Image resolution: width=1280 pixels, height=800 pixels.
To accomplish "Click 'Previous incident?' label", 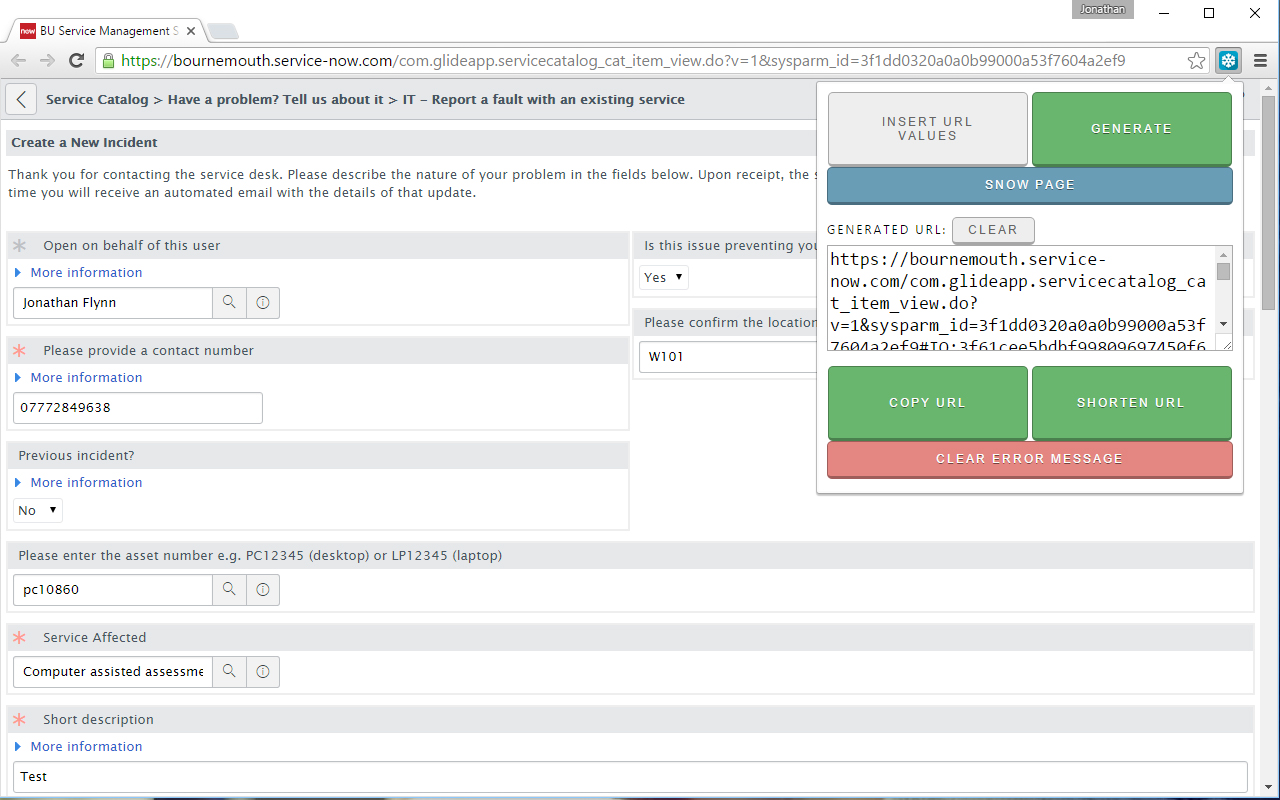I will coord(76,456).
